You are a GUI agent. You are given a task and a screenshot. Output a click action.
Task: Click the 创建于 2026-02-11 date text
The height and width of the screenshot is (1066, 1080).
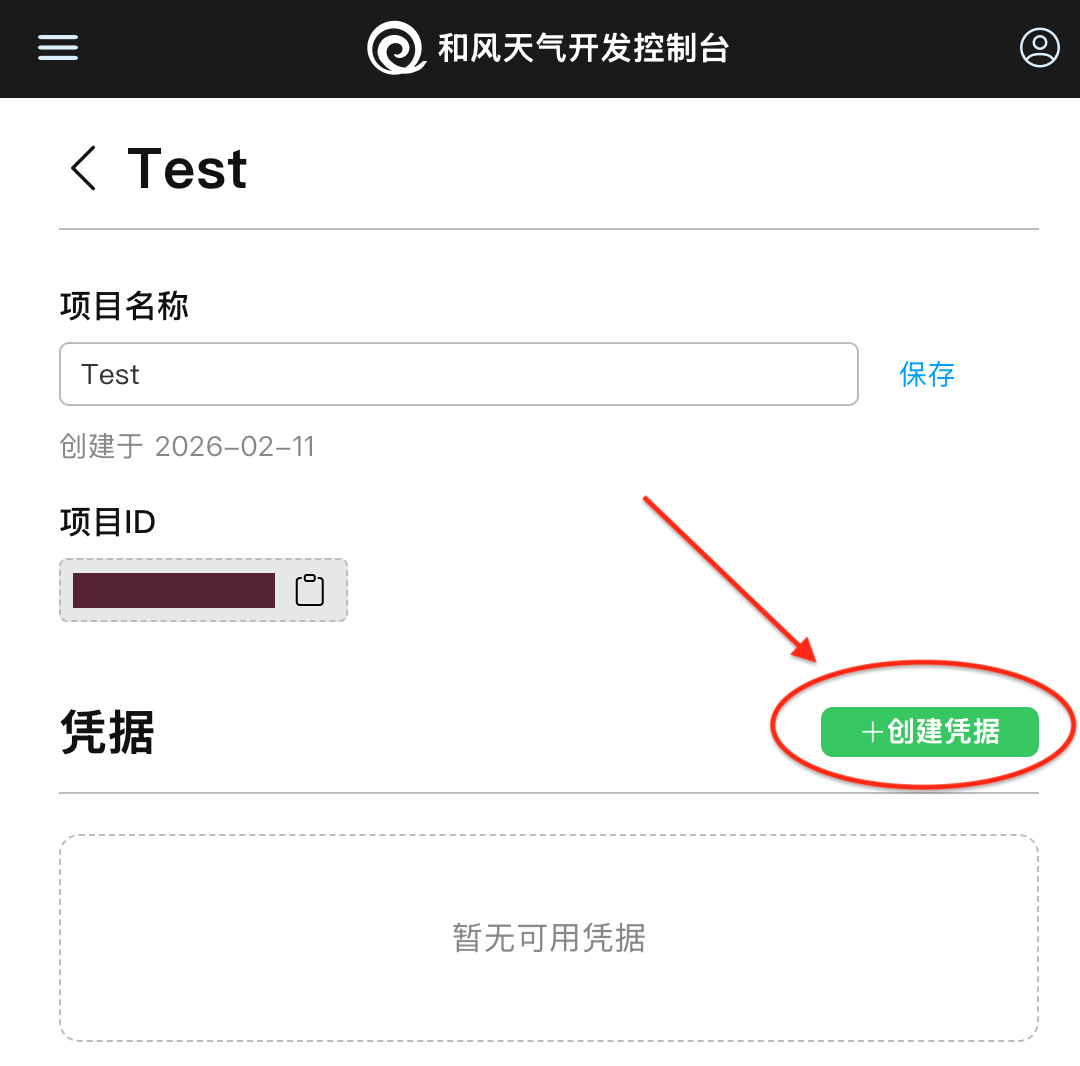187,446
